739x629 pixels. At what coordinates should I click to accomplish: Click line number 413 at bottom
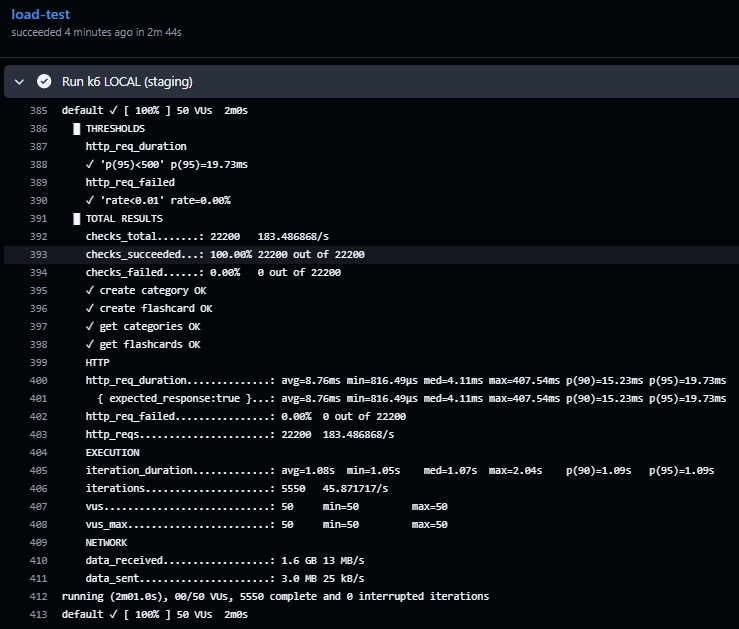39,615
